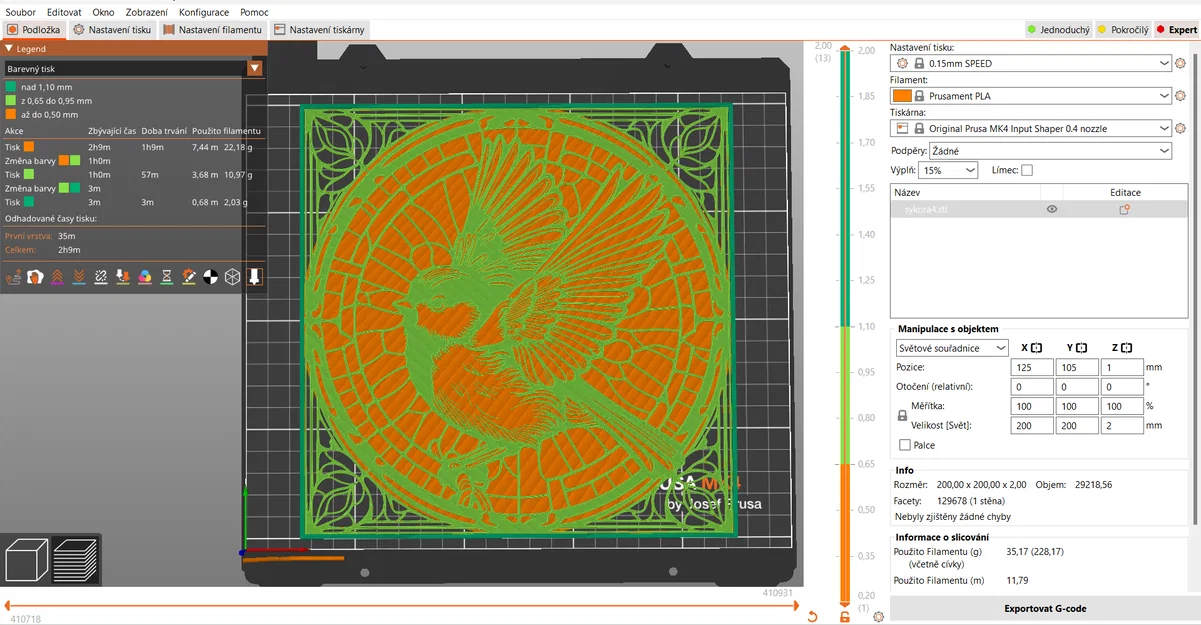
Task: Switch to sliced layers preview icon
Action: [74, 560]
